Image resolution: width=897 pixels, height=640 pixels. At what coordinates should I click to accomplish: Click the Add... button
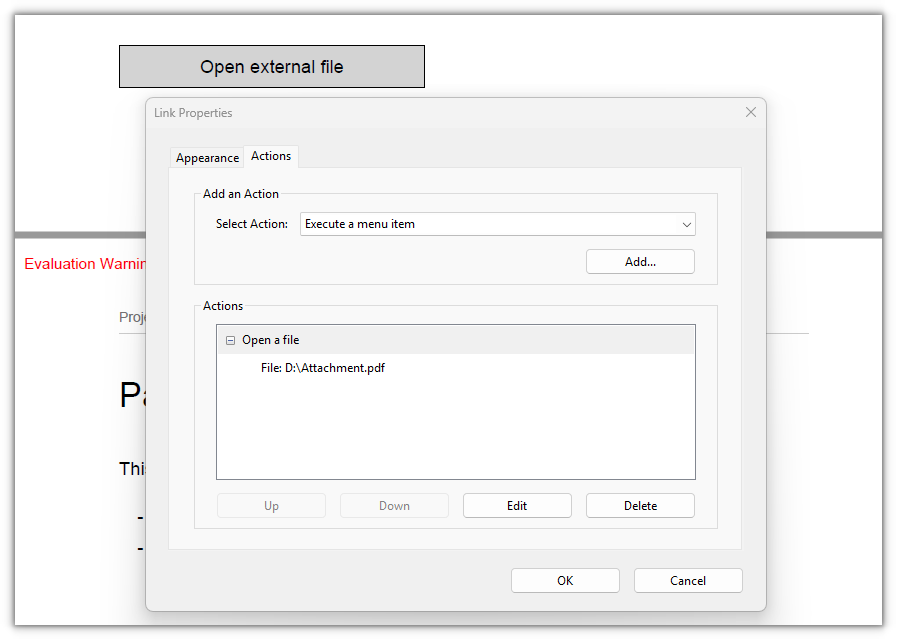(x=640, y=262)
